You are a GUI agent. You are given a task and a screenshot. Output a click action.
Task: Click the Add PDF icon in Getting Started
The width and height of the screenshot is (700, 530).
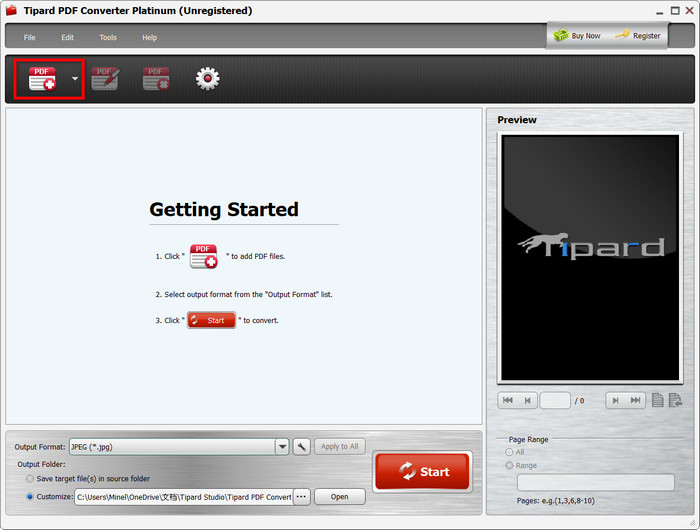coord(204,256)
